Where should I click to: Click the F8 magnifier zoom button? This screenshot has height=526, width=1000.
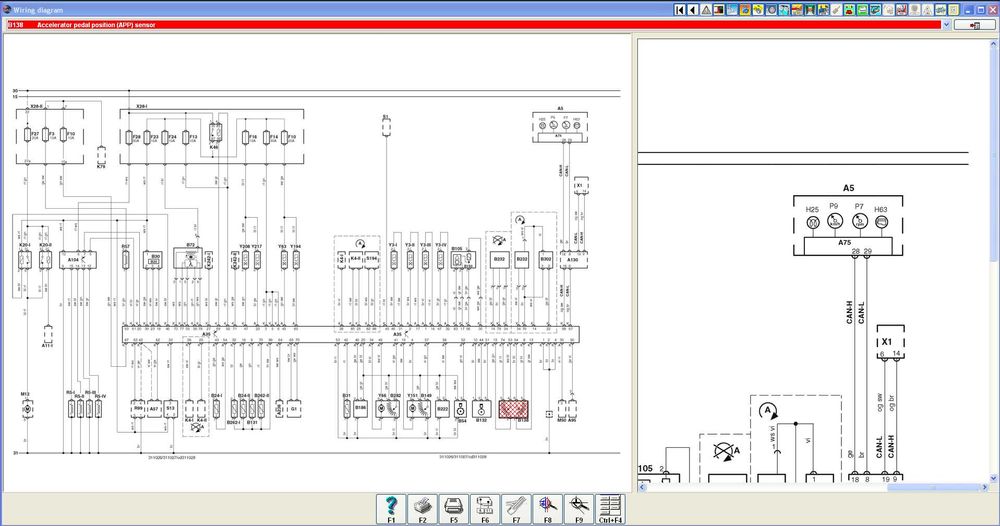pyautogui.click(x=547, y=509)
